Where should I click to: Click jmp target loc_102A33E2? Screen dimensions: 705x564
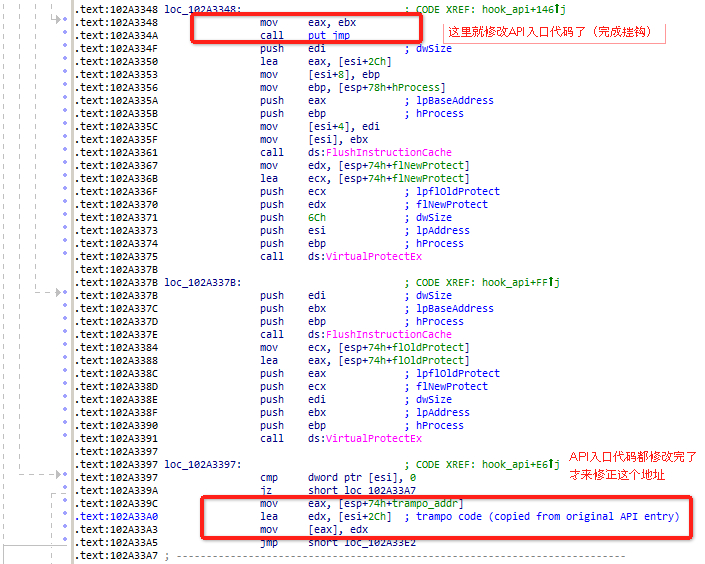pos(379,543)
